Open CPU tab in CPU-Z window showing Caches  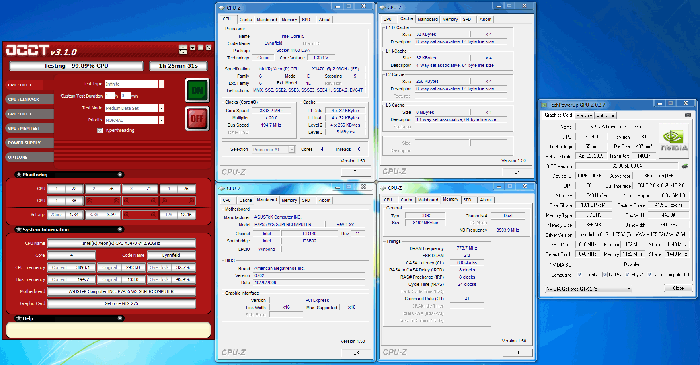pos(388,19)
